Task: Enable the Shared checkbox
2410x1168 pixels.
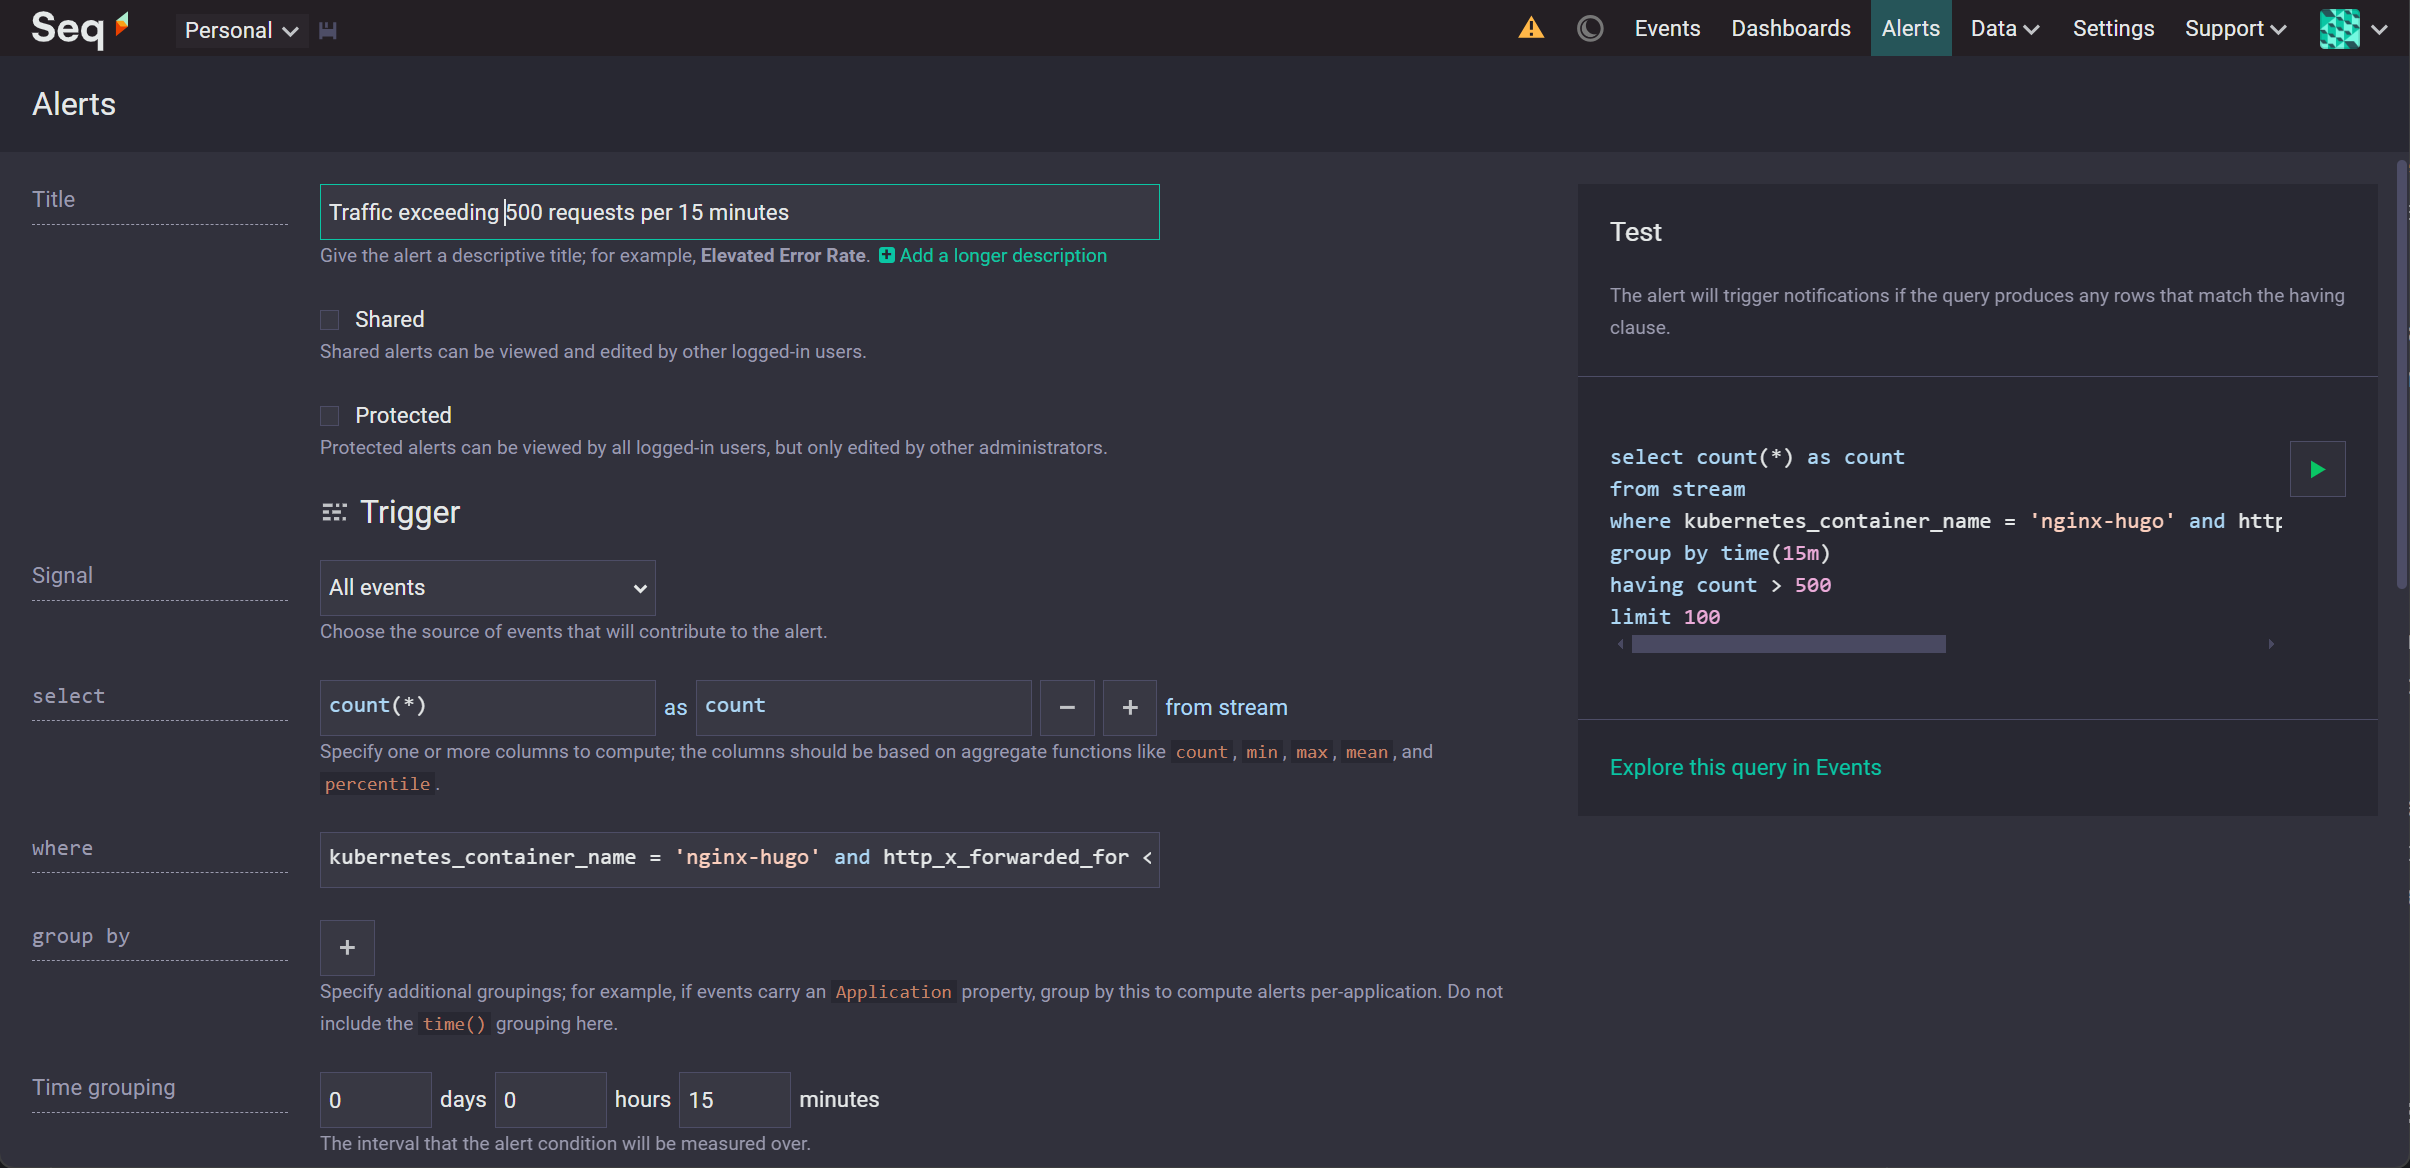Action: pos(329,320)
